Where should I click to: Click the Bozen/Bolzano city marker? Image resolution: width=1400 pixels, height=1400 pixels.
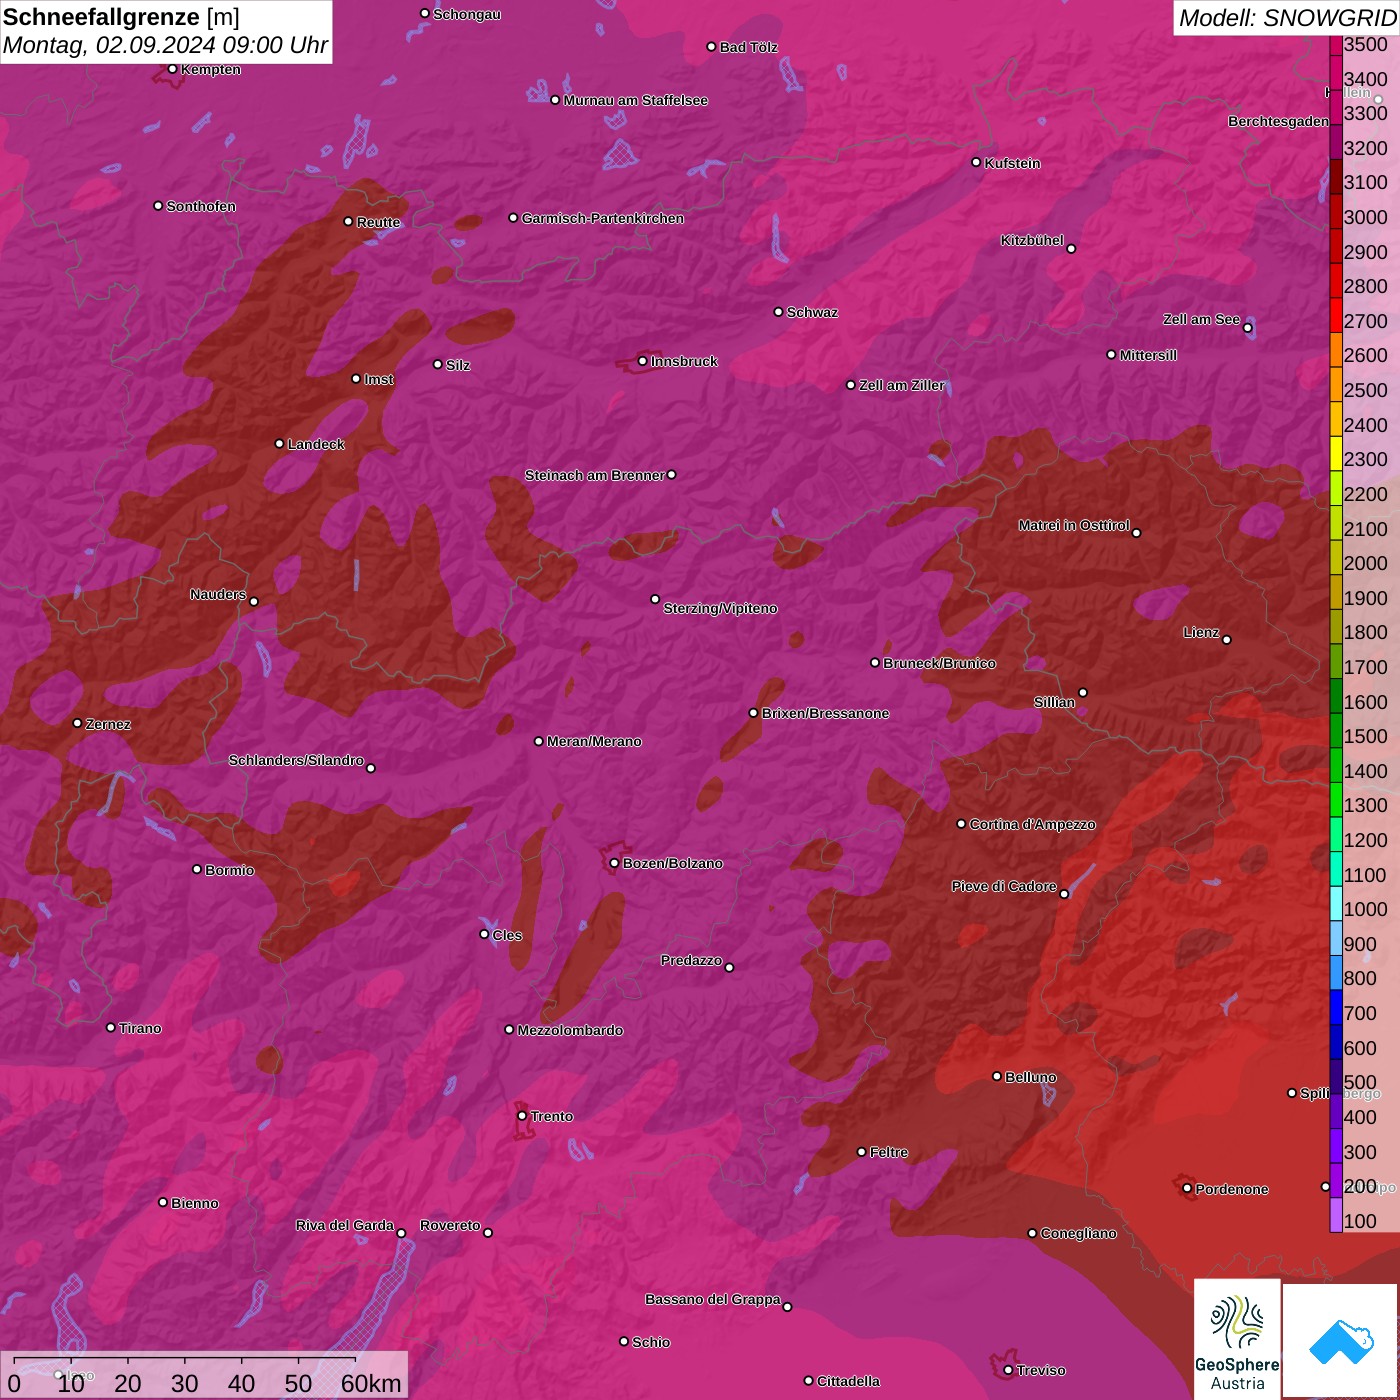point(615,863)
